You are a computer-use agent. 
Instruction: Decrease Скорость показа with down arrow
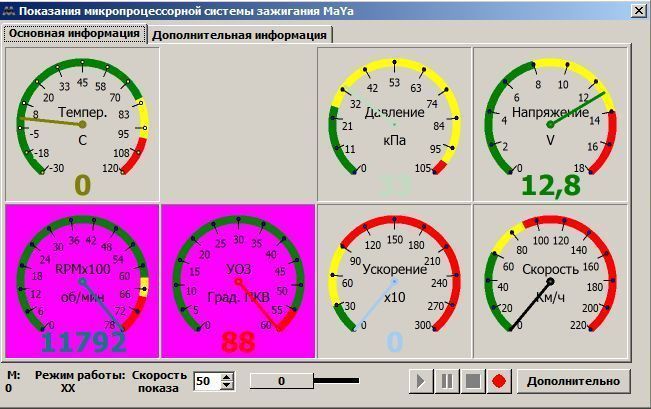click(227, 385)
